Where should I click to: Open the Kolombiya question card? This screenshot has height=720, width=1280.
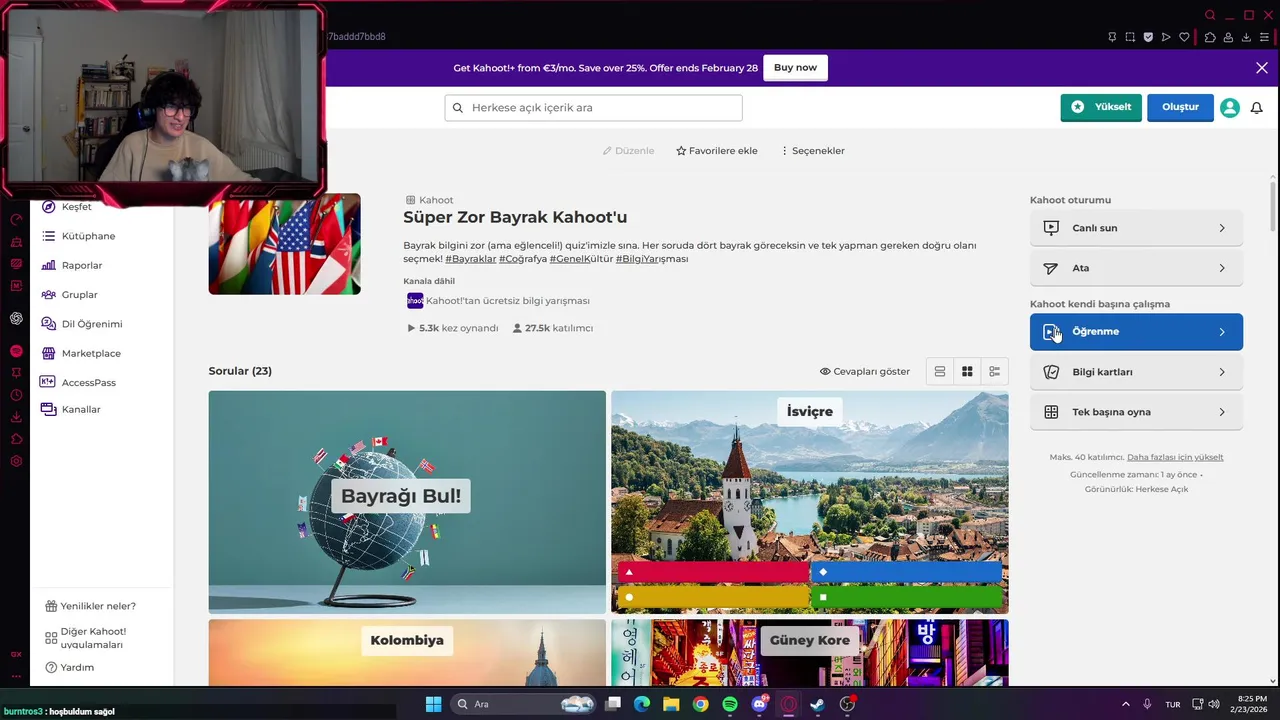tap(407, 652)
